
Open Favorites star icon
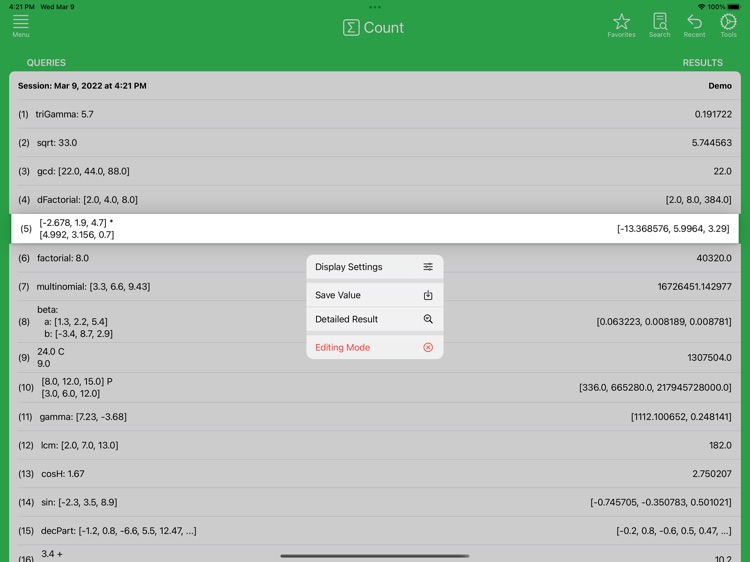(621, 22)
